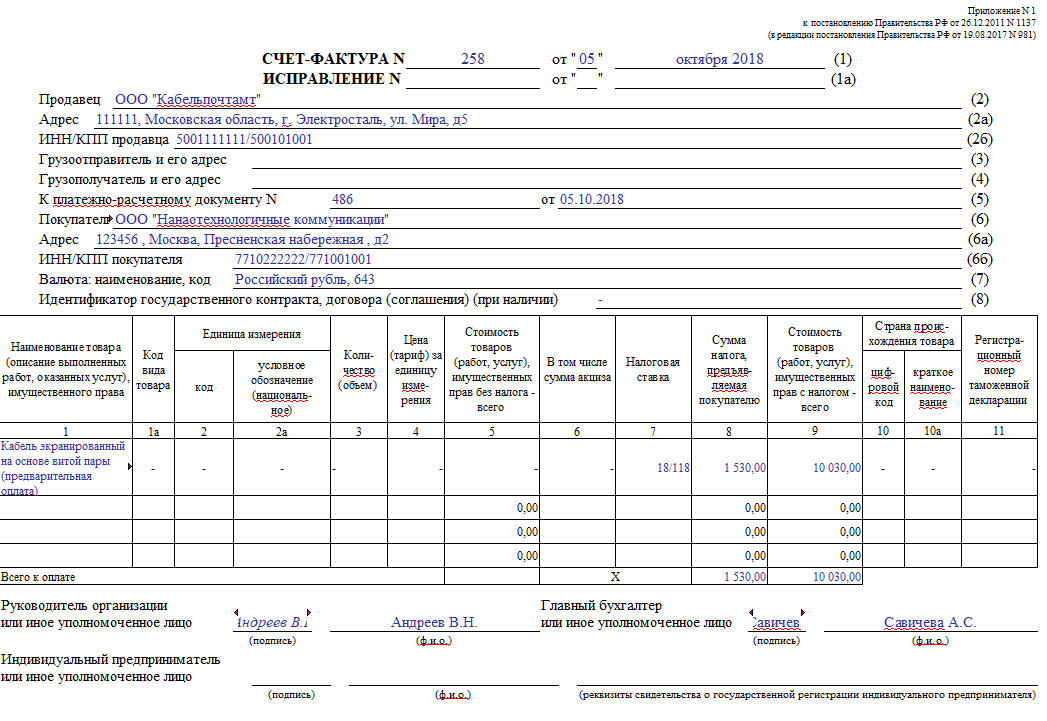Click the seller address field in Электросталь
This screenshot has height=721, width=1047.
(x=282, y=119)
